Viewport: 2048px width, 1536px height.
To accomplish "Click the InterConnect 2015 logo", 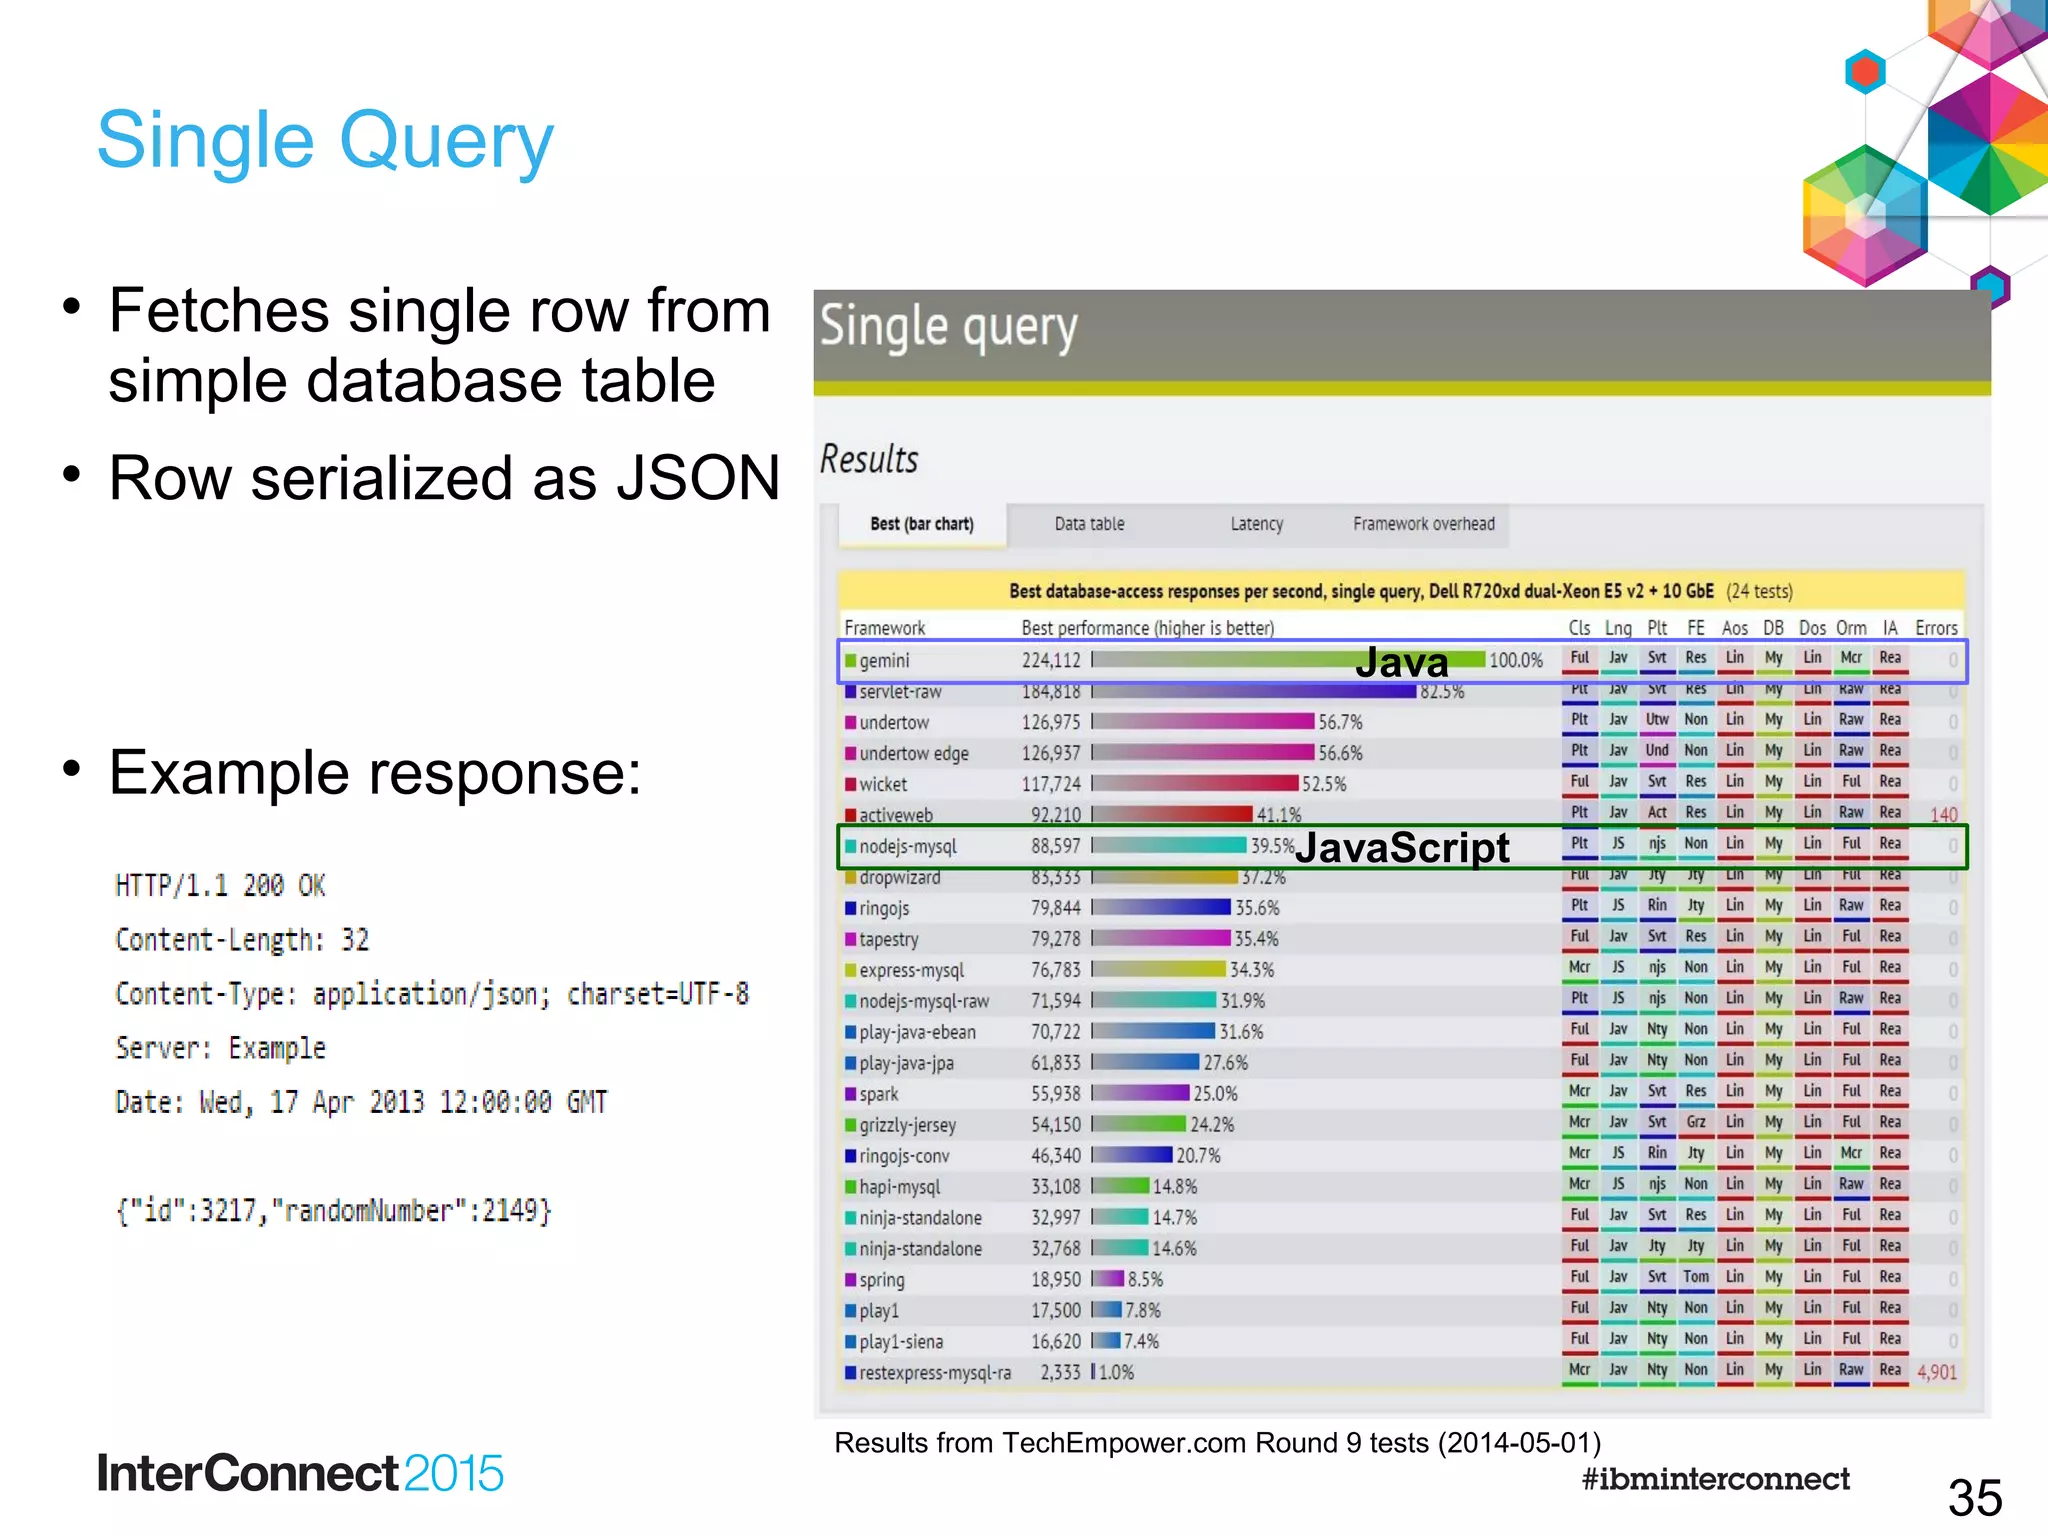I will coord(300,1474).
